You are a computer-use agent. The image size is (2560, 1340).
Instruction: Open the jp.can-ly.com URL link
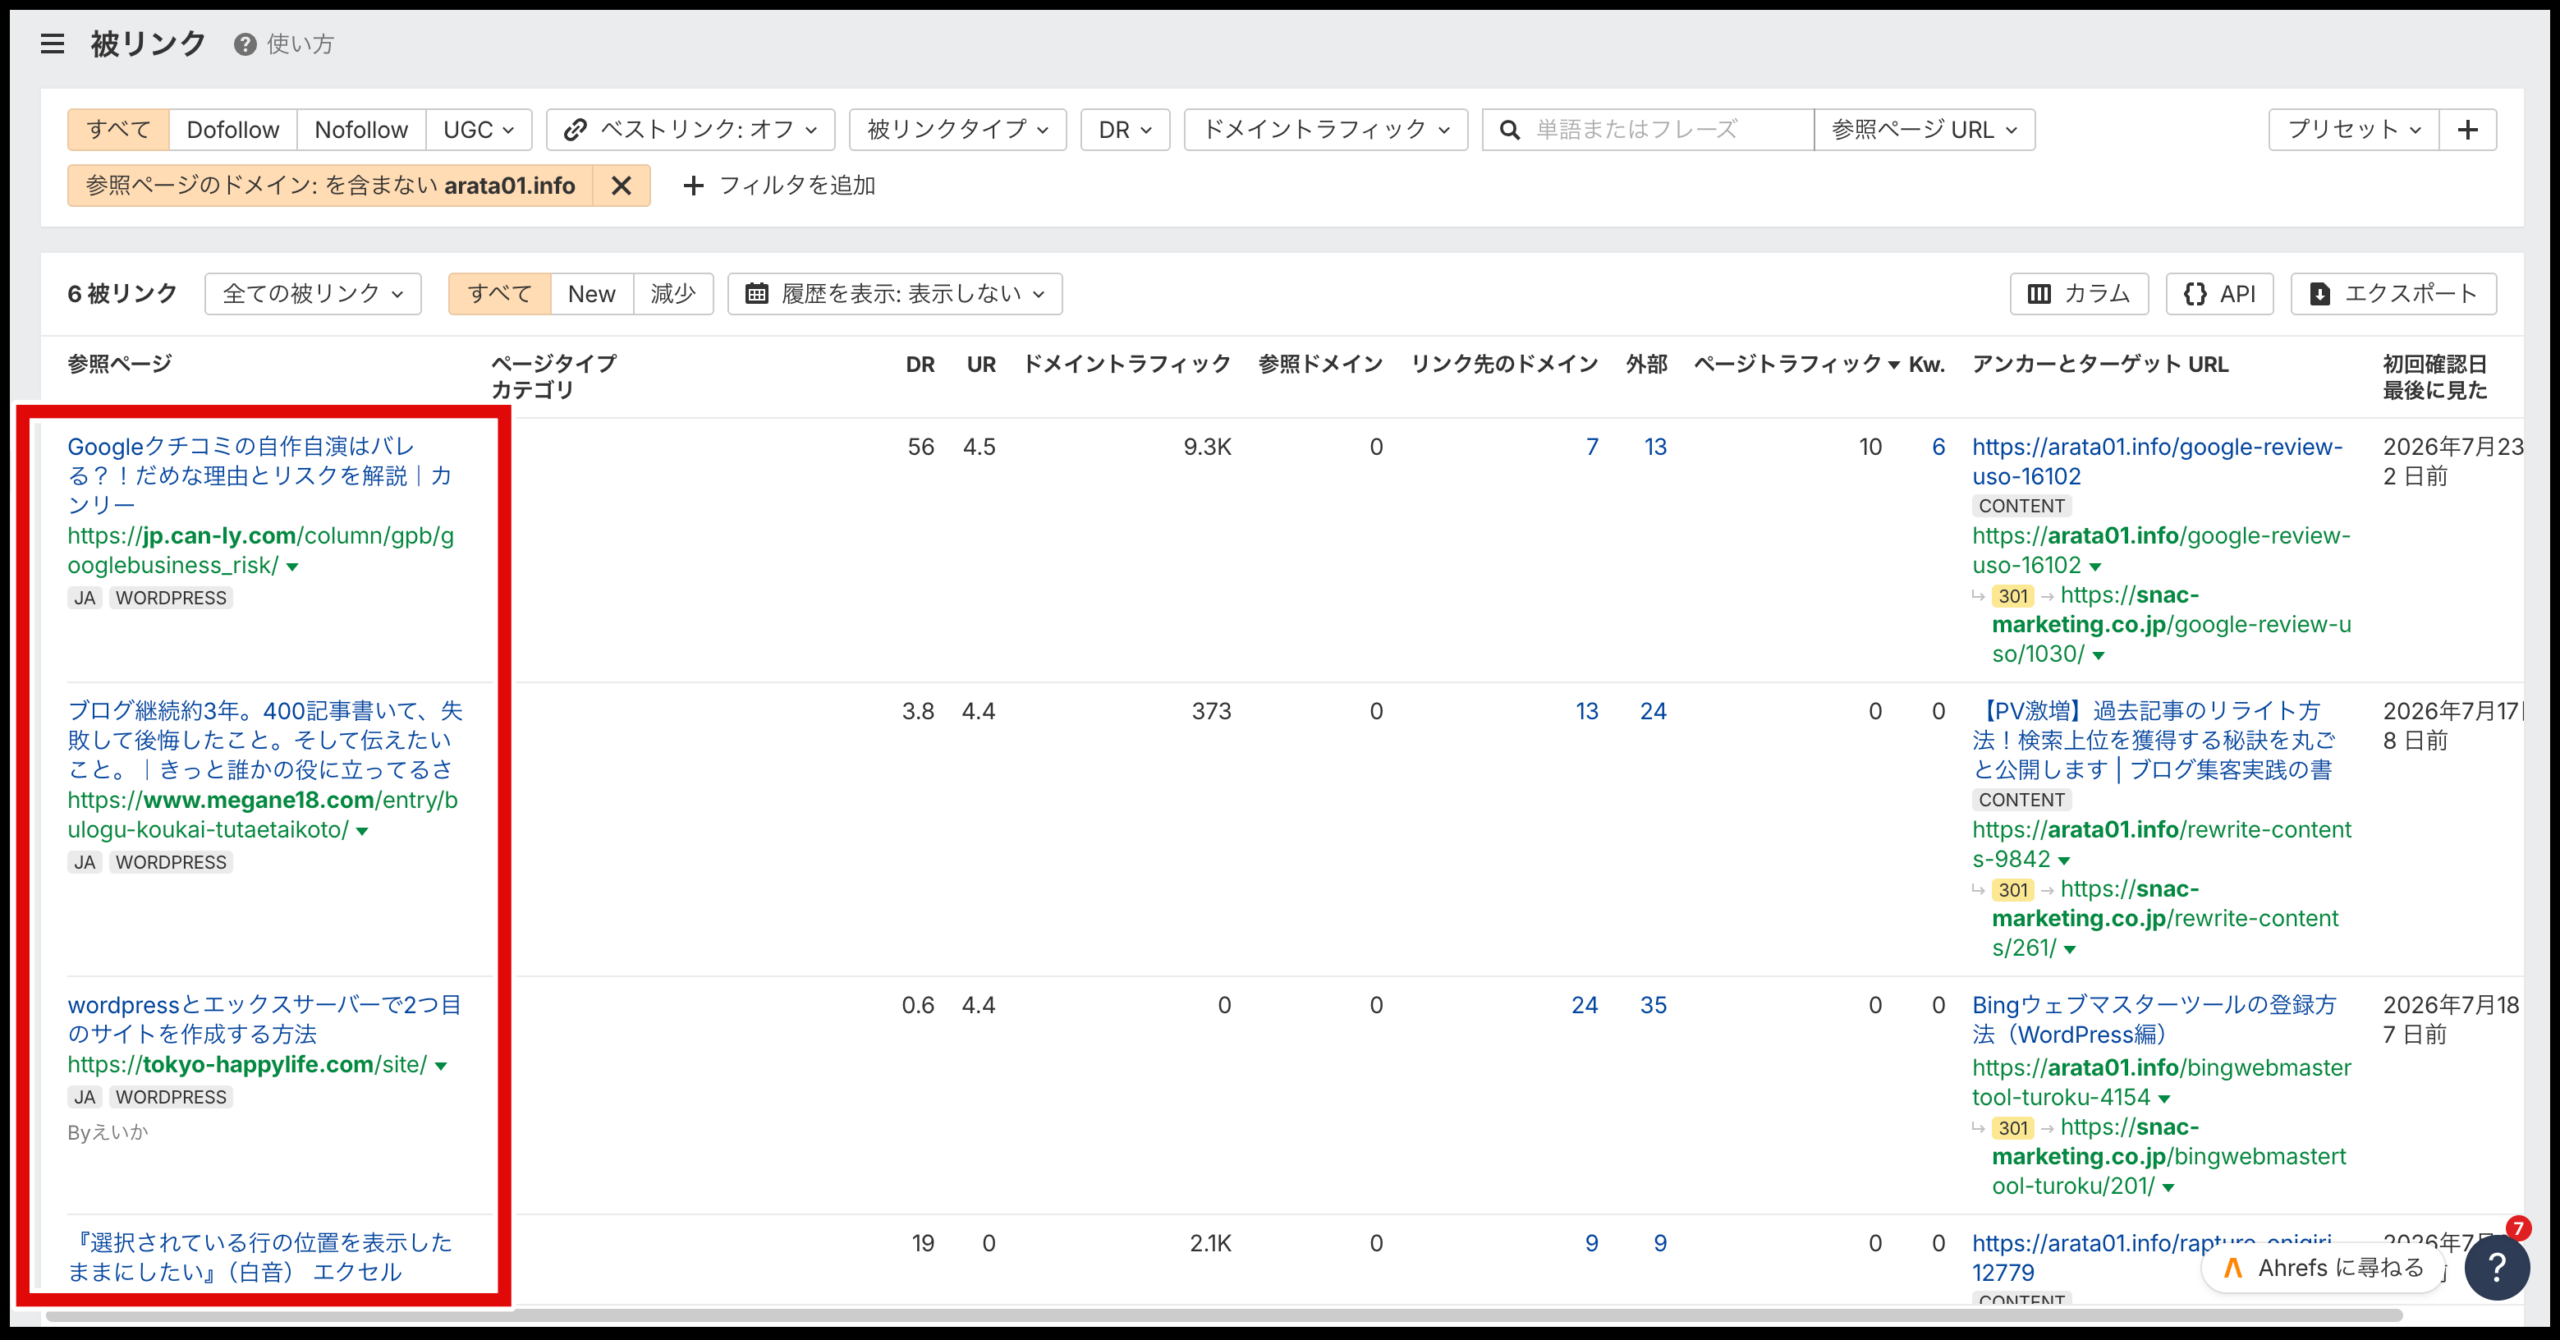click(x=260, y=551)
